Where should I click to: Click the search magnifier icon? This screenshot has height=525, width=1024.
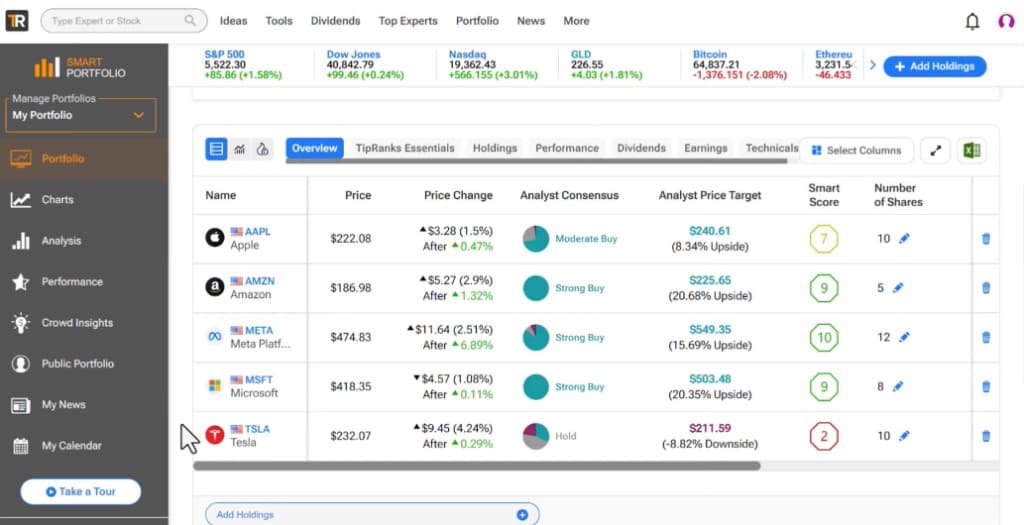pos(190,21)
